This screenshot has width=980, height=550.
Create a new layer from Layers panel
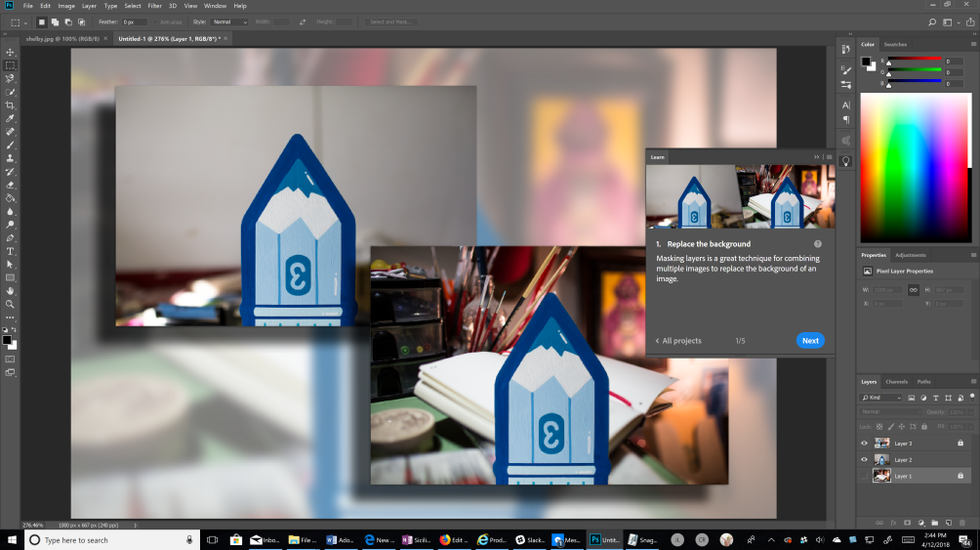pyautogui.click(x=948, y=522)
